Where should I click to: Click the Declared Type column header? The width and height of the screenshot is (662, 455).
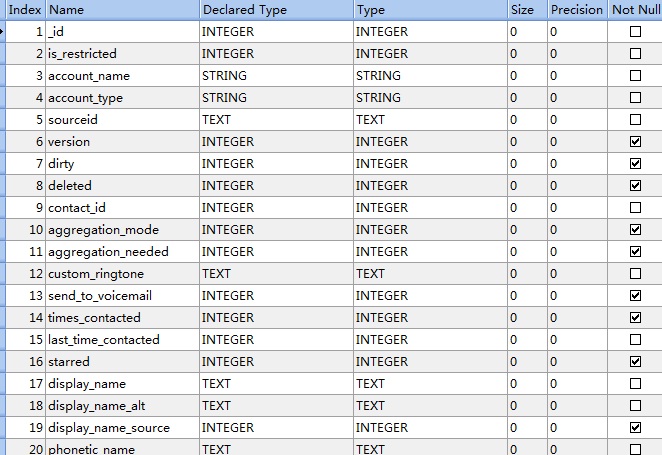(x=276, y=10)
